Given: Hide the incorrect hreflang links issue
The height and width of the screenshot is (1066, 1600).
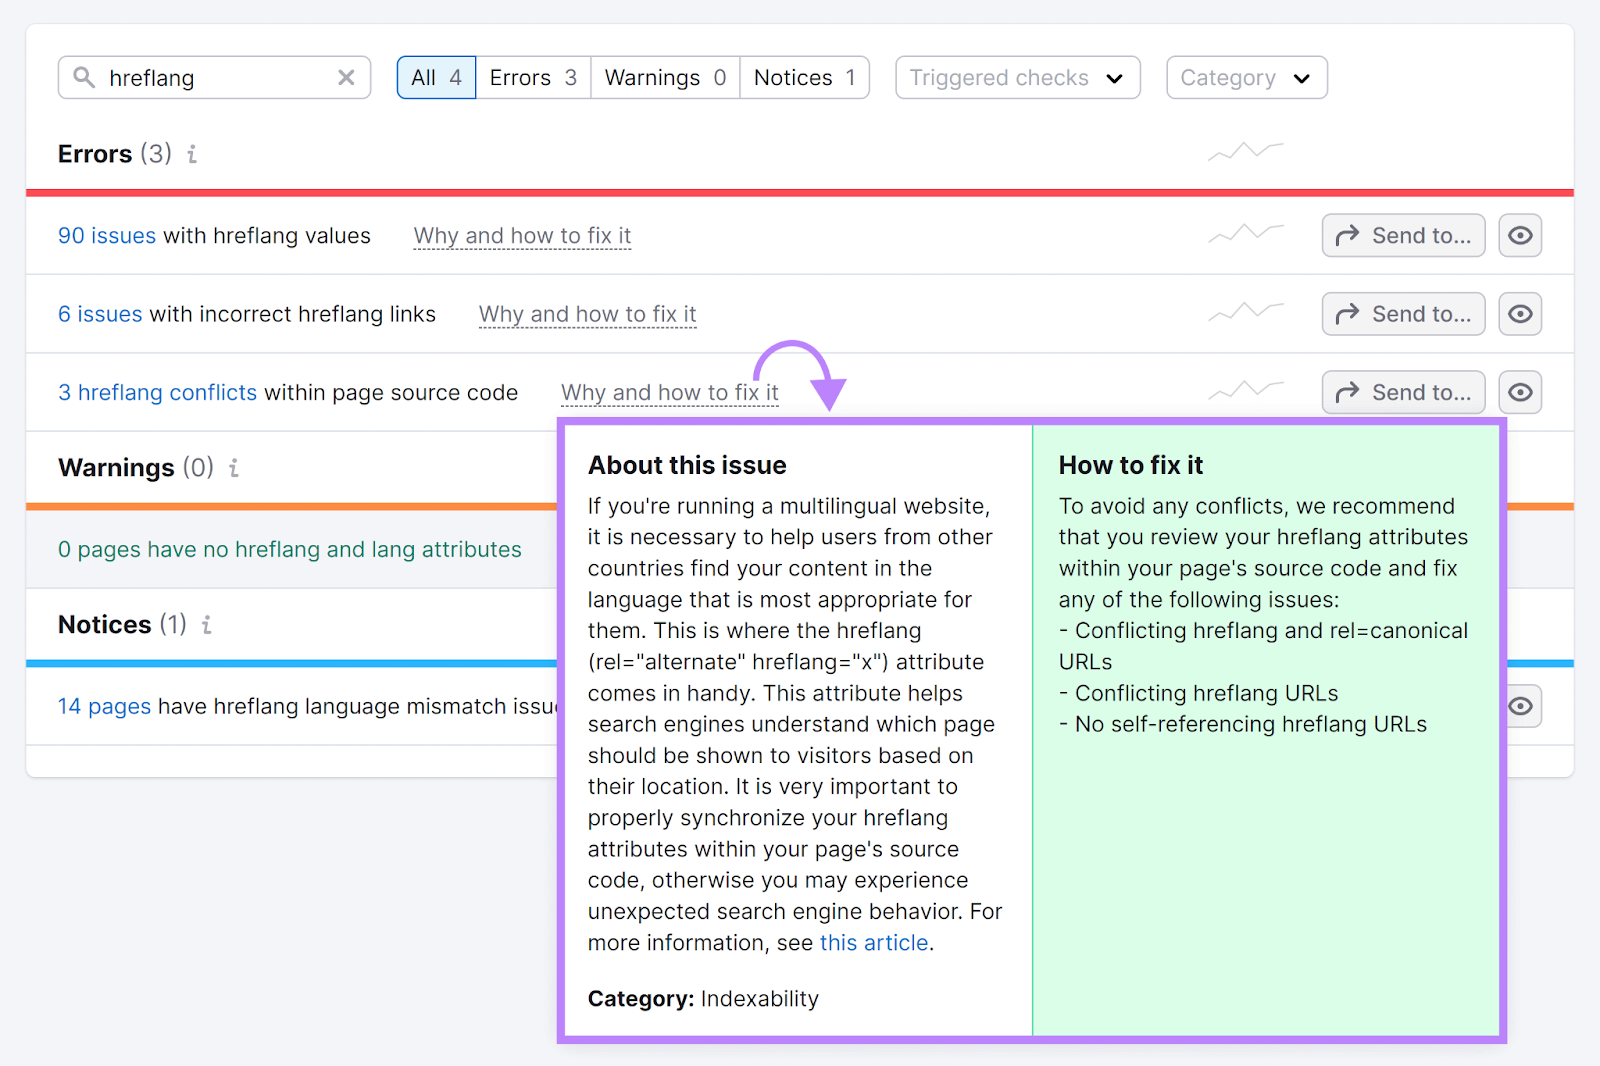Looking at the screenshot, I should click(1520, 313).
